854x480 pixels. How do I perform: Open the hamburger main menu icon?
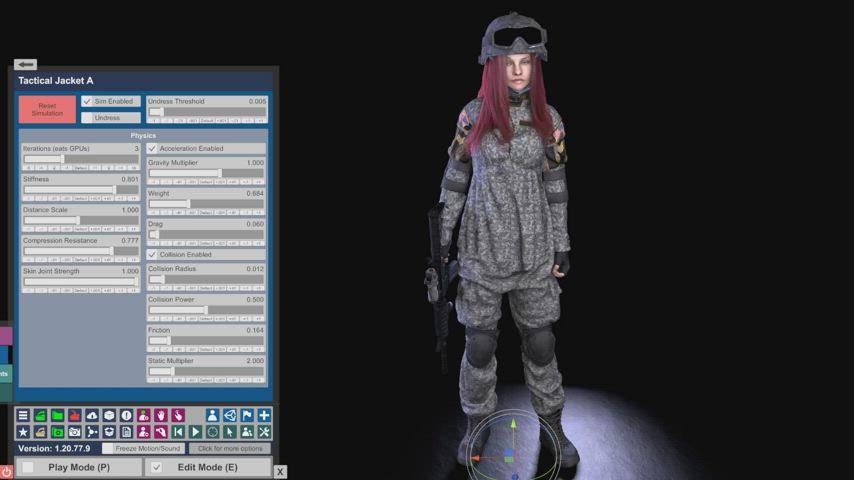pos(23,415)
